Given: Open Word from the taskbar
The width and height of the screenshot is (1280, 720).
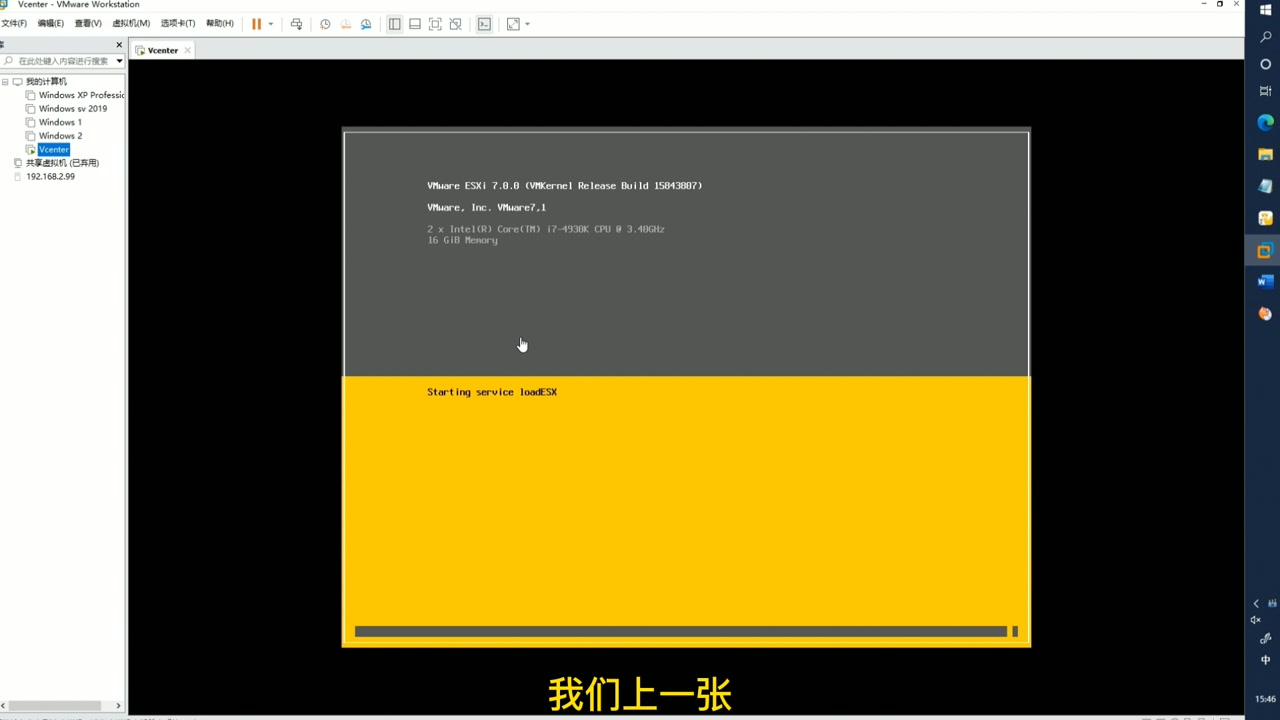Looking at the screenshot, I should click(x=1265, y=282).
